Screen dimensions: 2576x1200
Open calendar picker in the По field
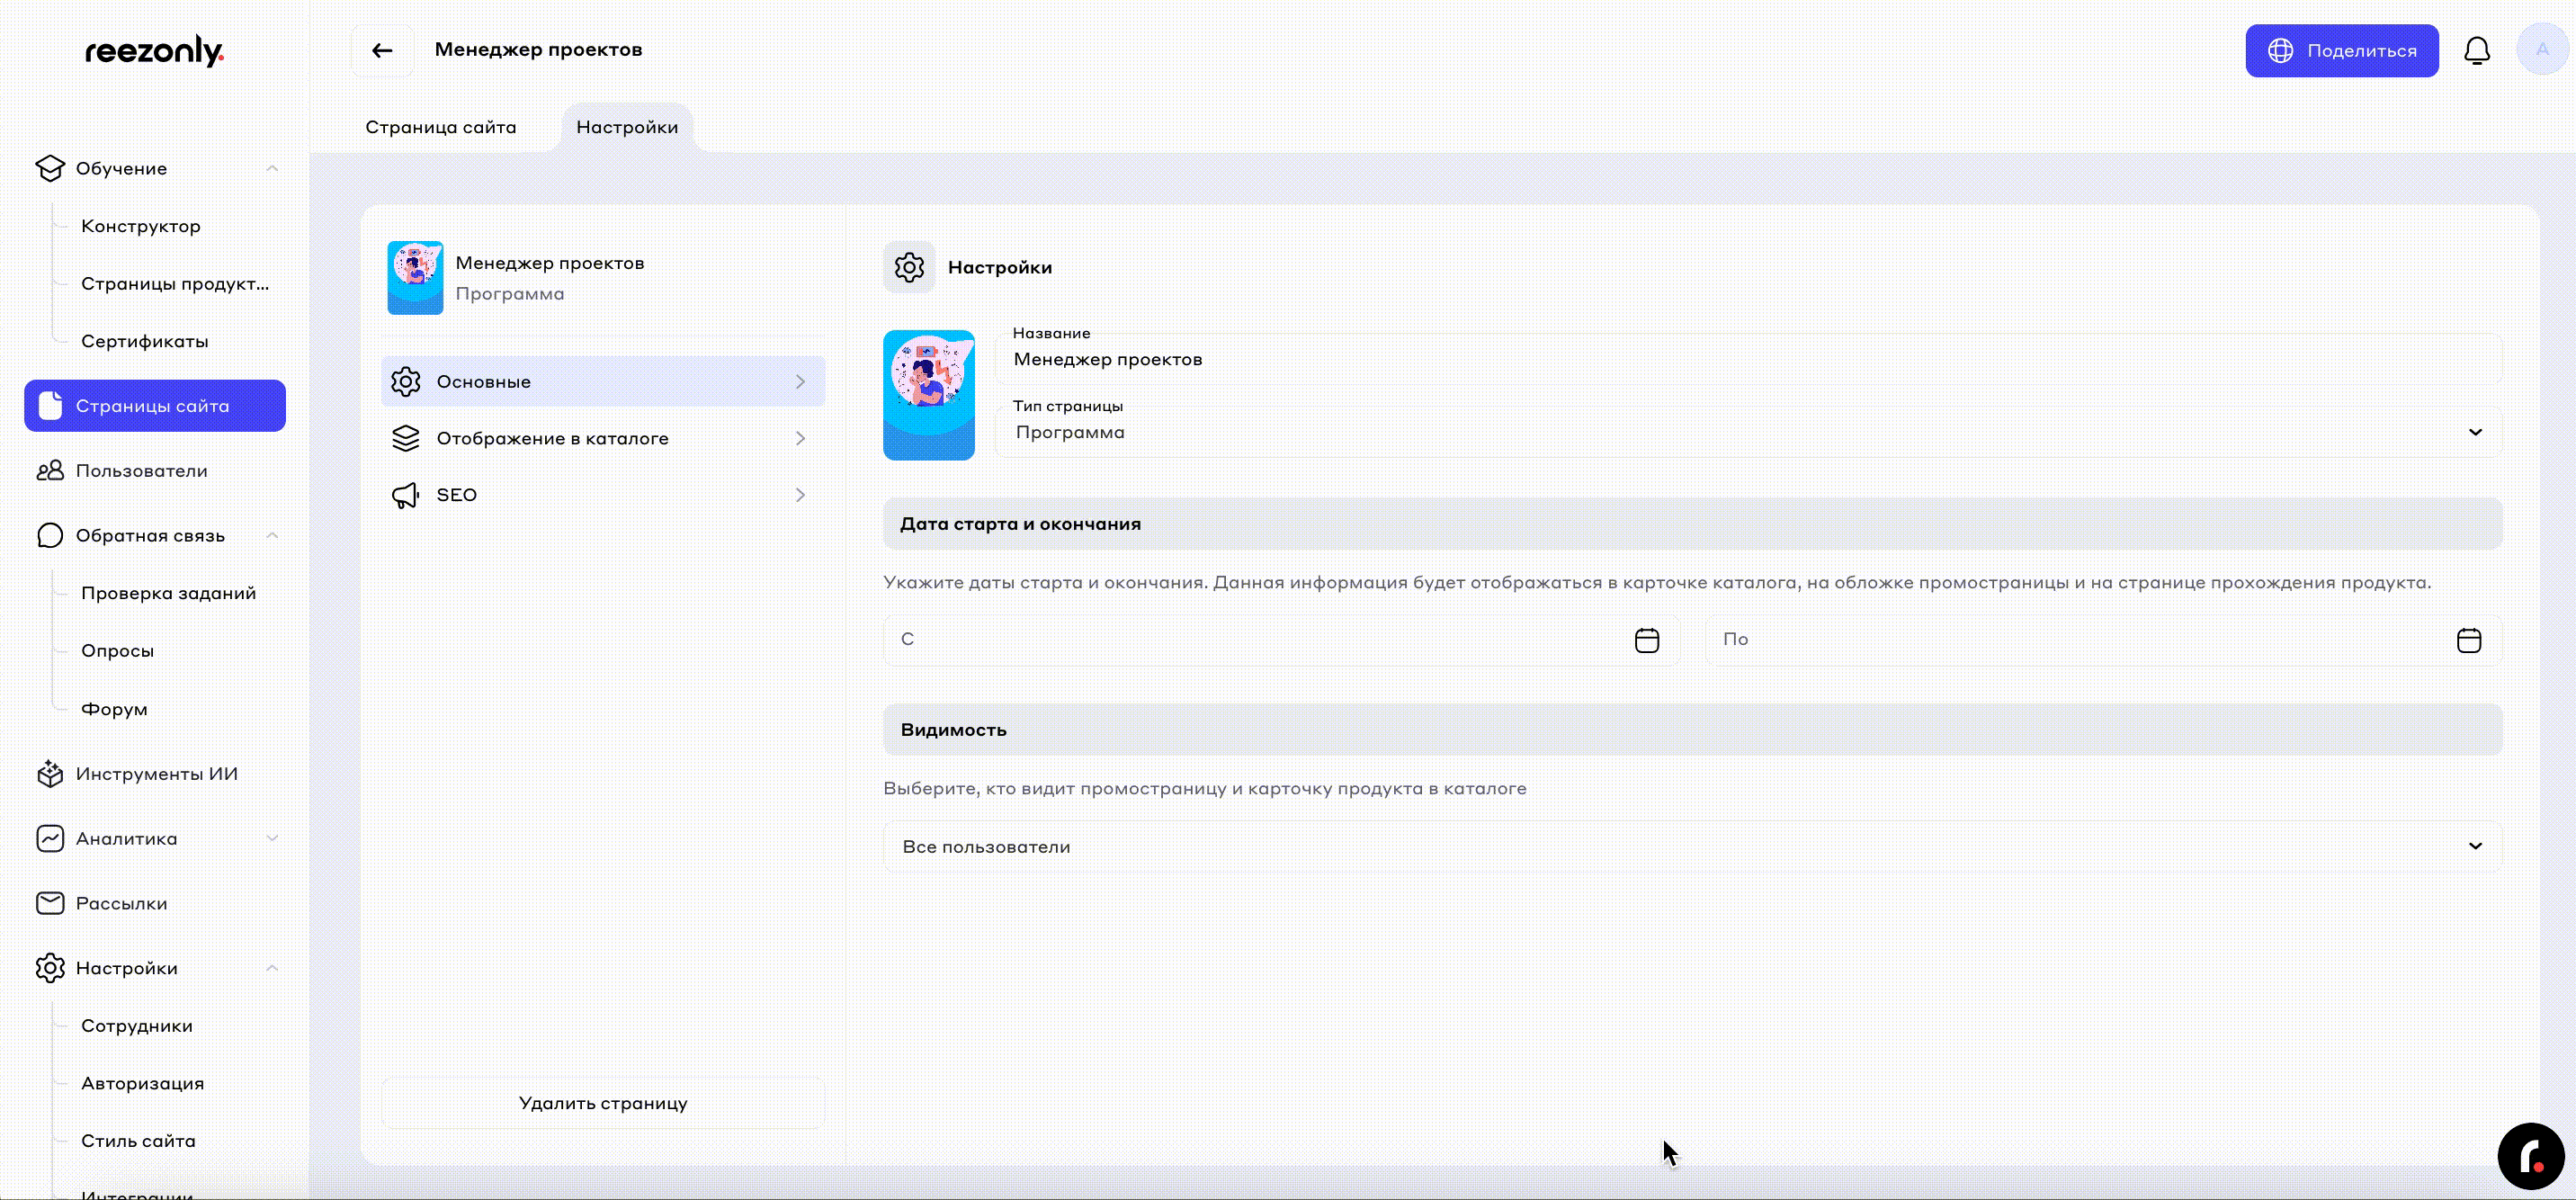click(2468, 640)
